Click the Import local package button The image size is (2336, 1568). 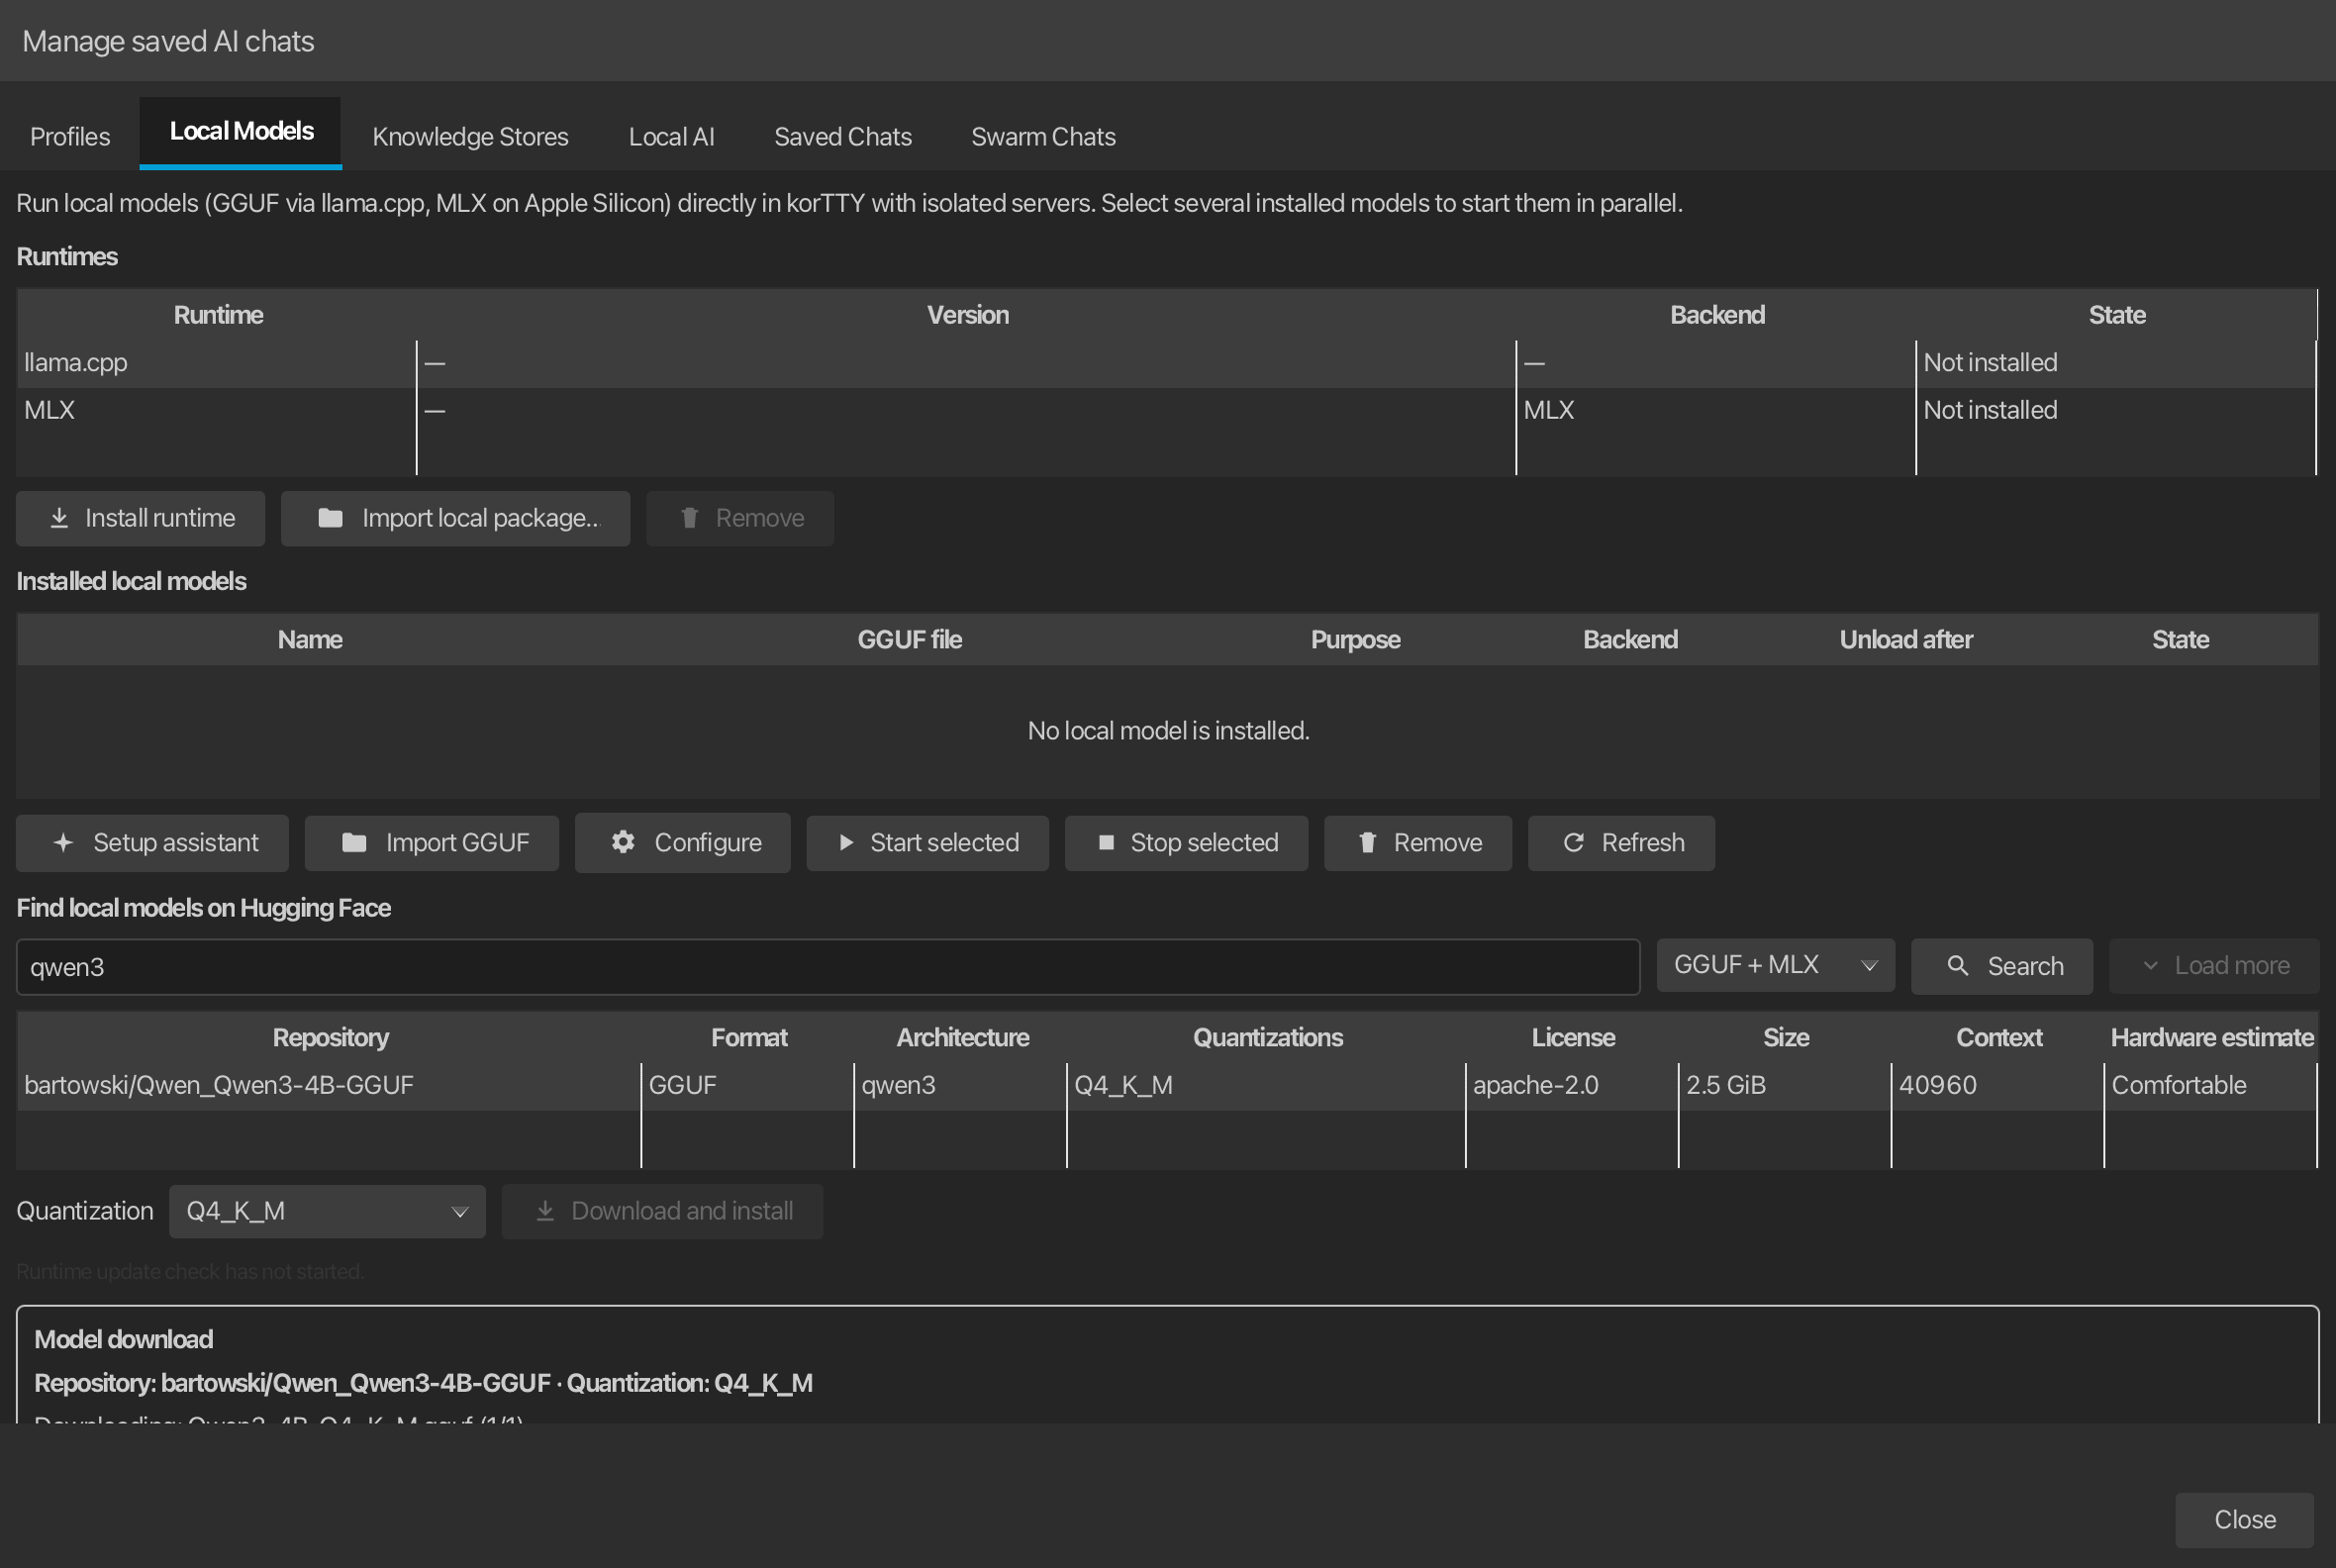coord(455,518)
